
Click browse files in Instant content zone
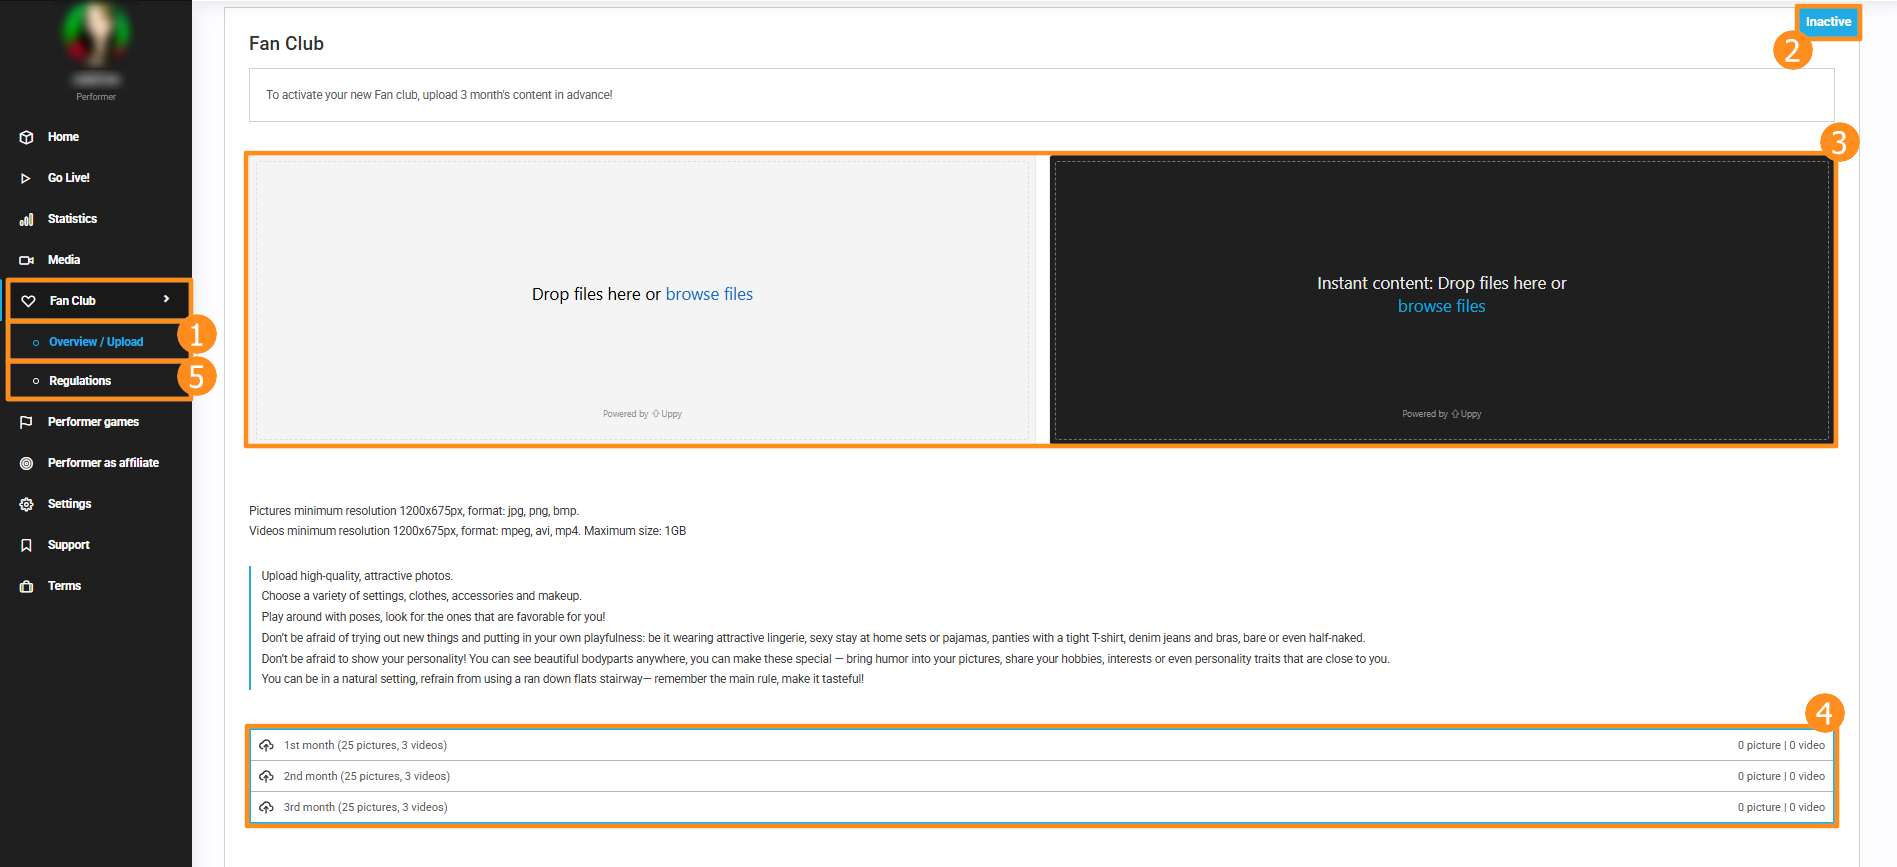tap(1441, 307)
